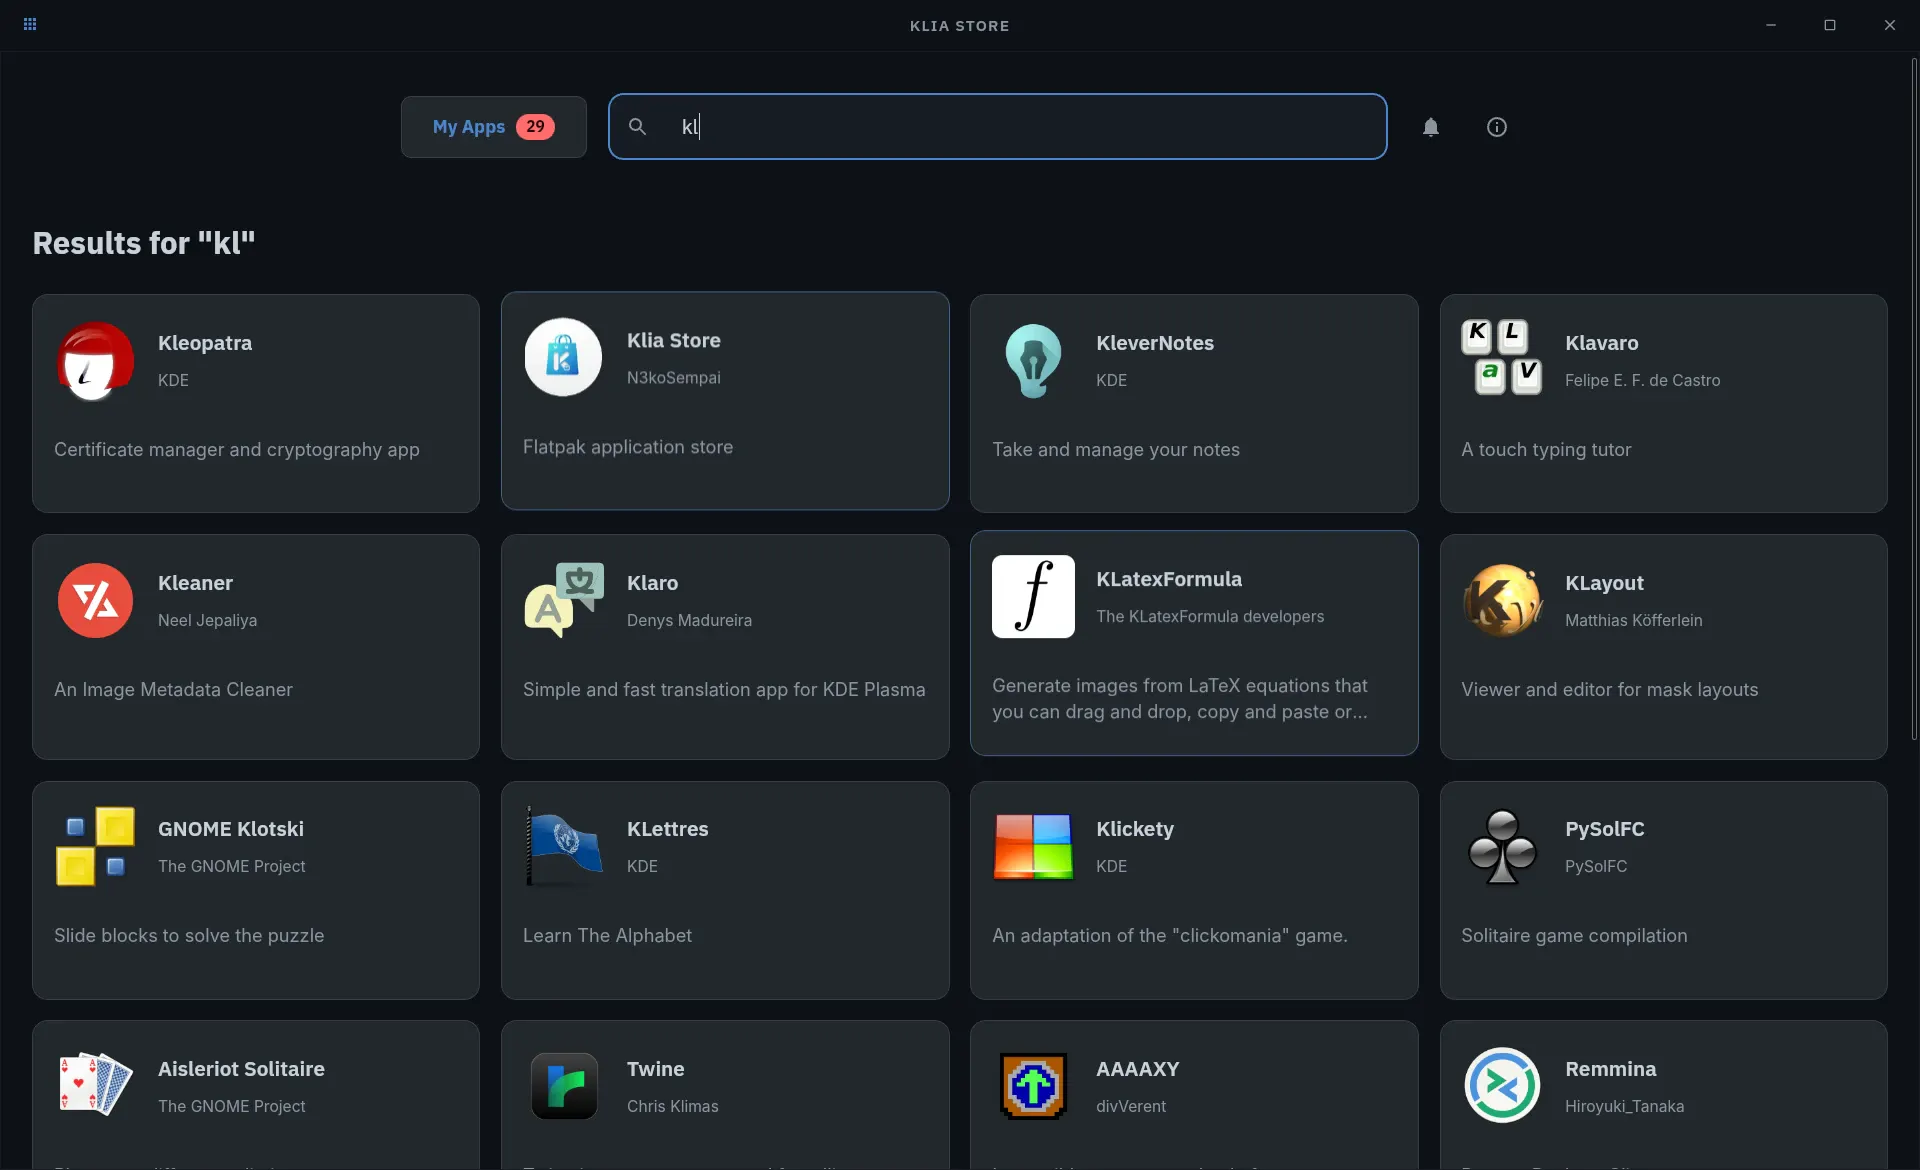1920x1170 pixels.
Task: Select the KLayout app name
Action: (x=1604, y=583)
